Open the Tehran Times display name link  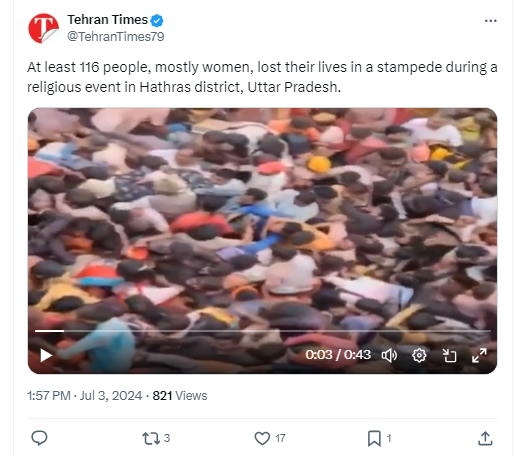[x=108, y=20]
